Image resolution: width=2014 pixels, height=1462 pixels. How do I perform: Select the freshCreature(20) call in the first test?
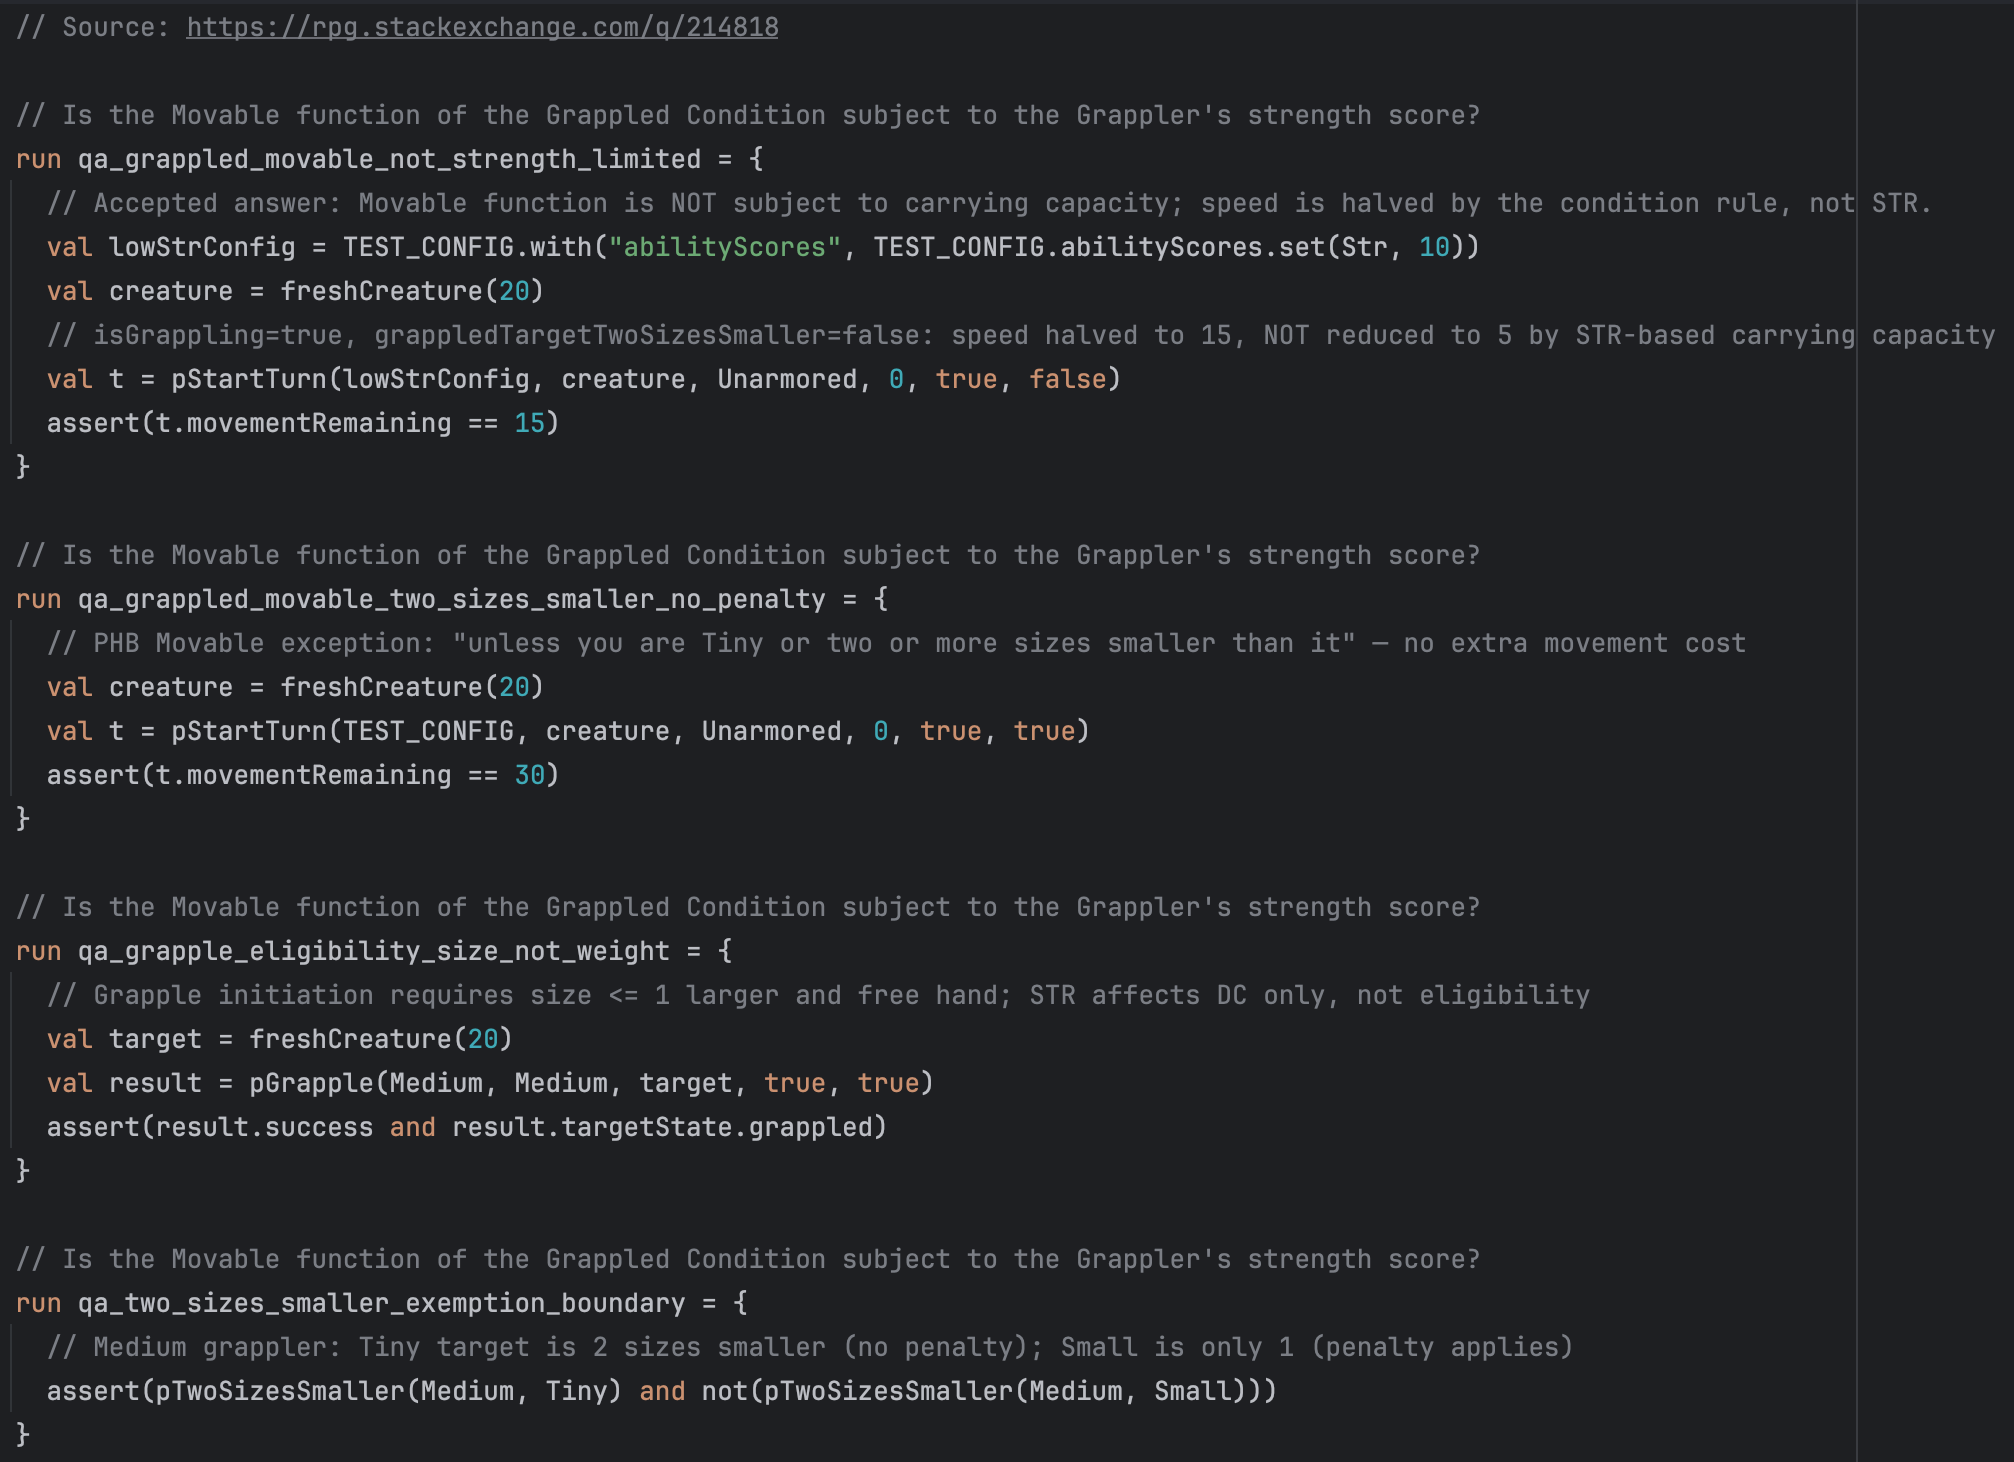click(x=410, y=290)
